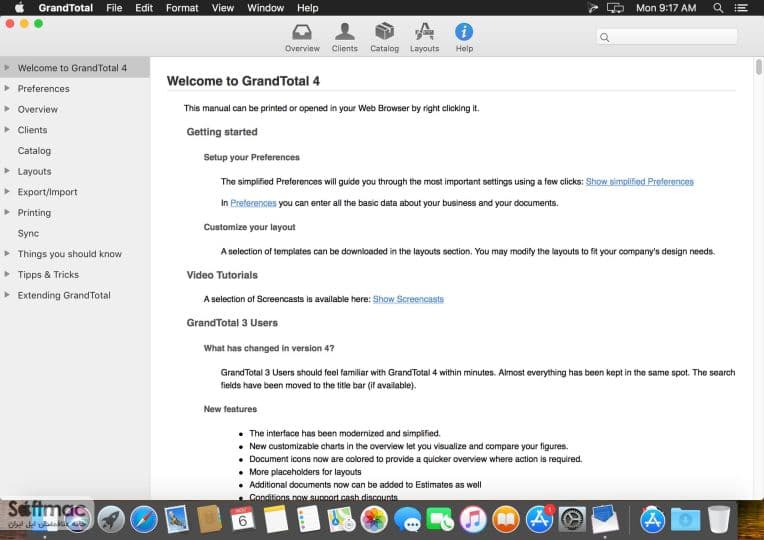Open the Help menu in menu bar
The width and height of the screenshot is (764, 540).
(x=307, y=8)
